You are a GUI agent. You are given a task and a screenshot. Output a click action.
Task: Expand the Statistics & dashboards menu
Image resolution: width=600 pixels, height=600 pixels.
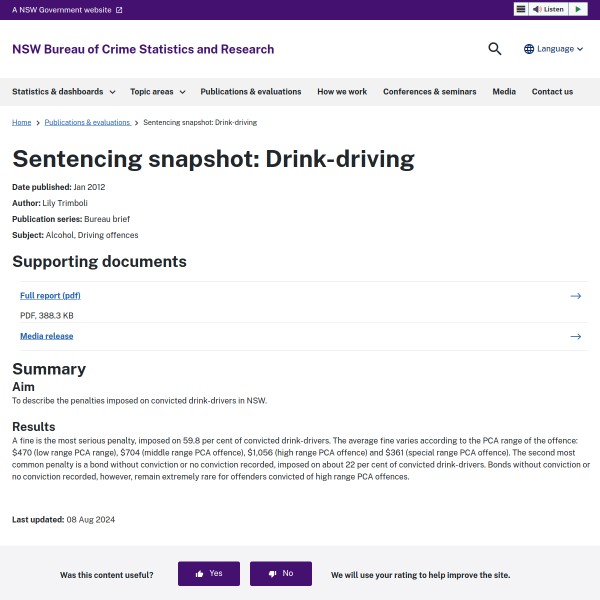63,92
